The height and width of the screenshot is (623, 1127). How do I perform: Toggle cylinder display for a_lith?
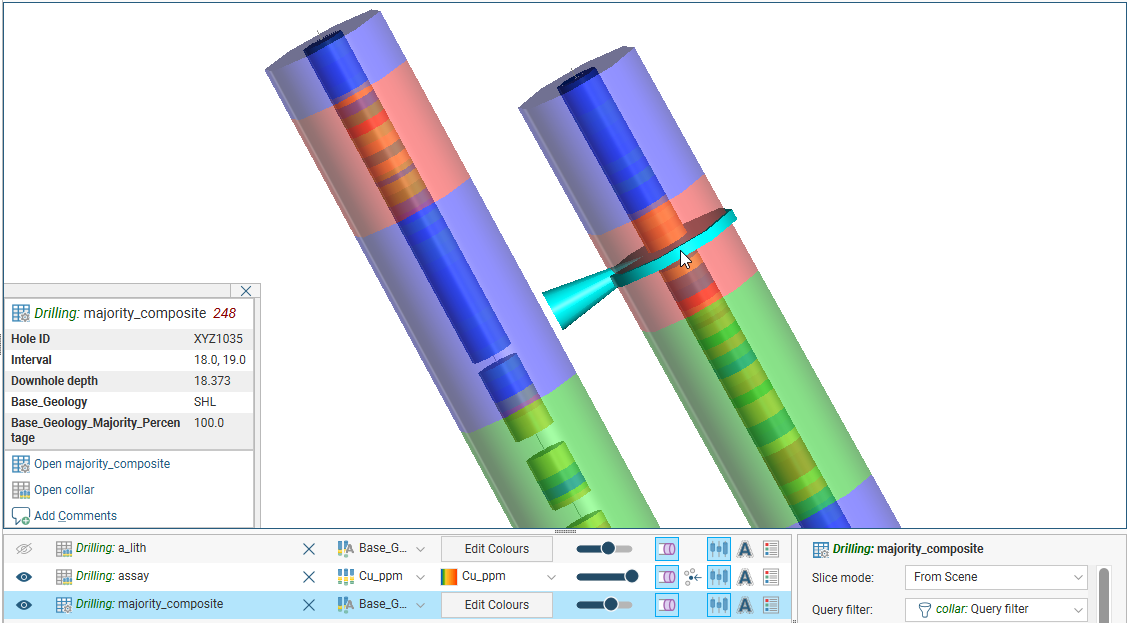click(x=667, y=549)
